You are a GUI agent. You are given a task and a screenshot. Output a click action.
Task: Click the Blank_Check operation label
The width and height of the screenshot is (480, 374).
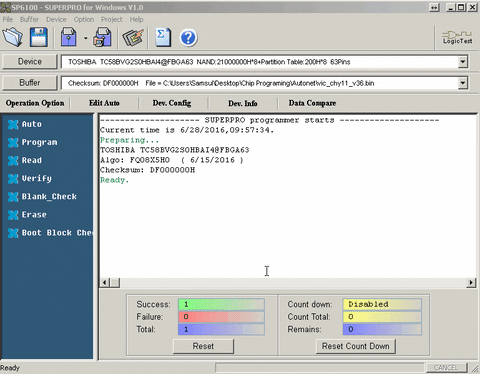pos(49,197)
